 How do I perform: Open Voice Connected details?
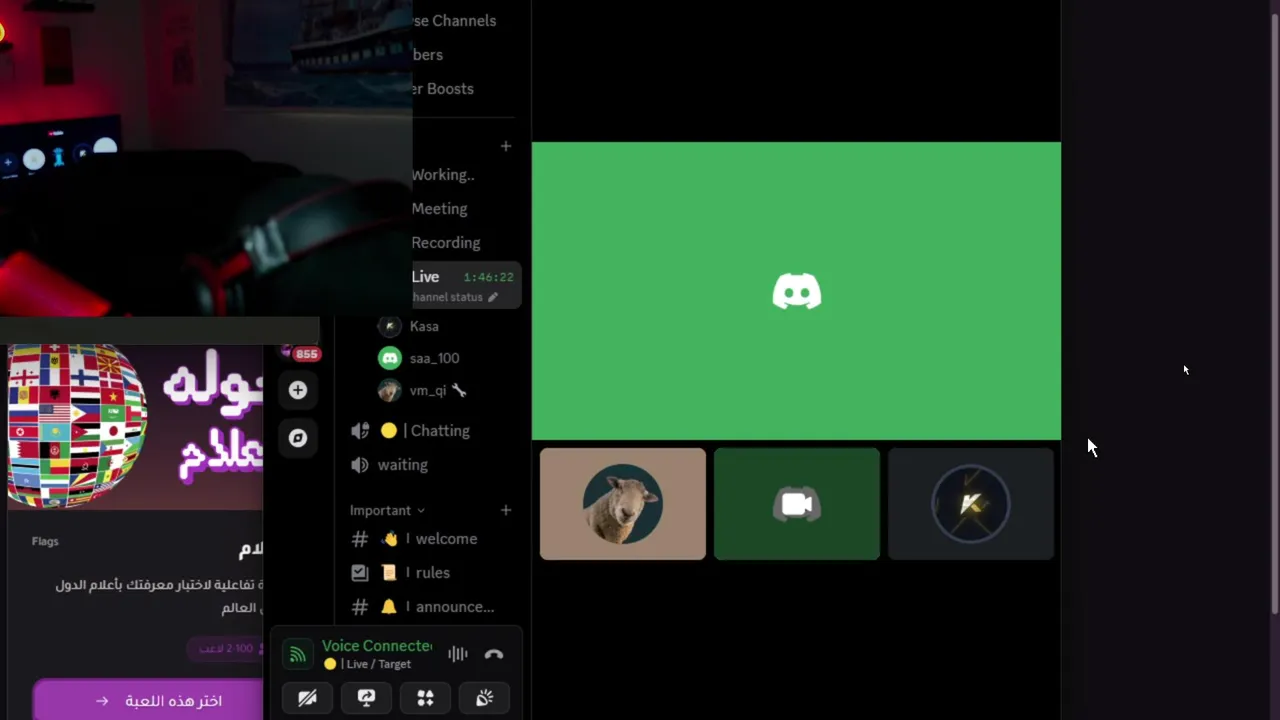click(377, 646)
